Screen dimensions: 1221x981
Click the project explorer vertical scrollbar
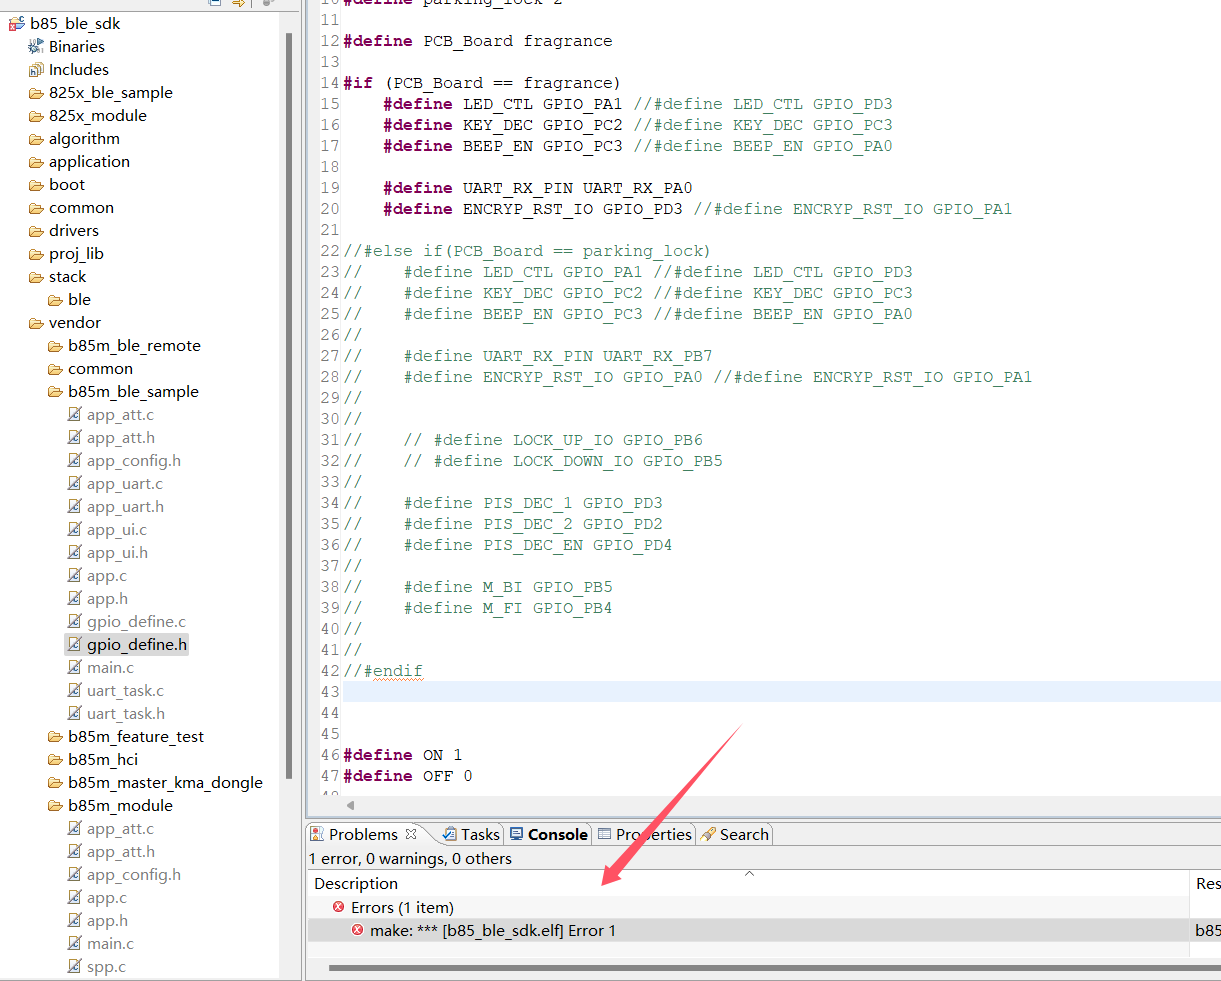tap(289, 405)
